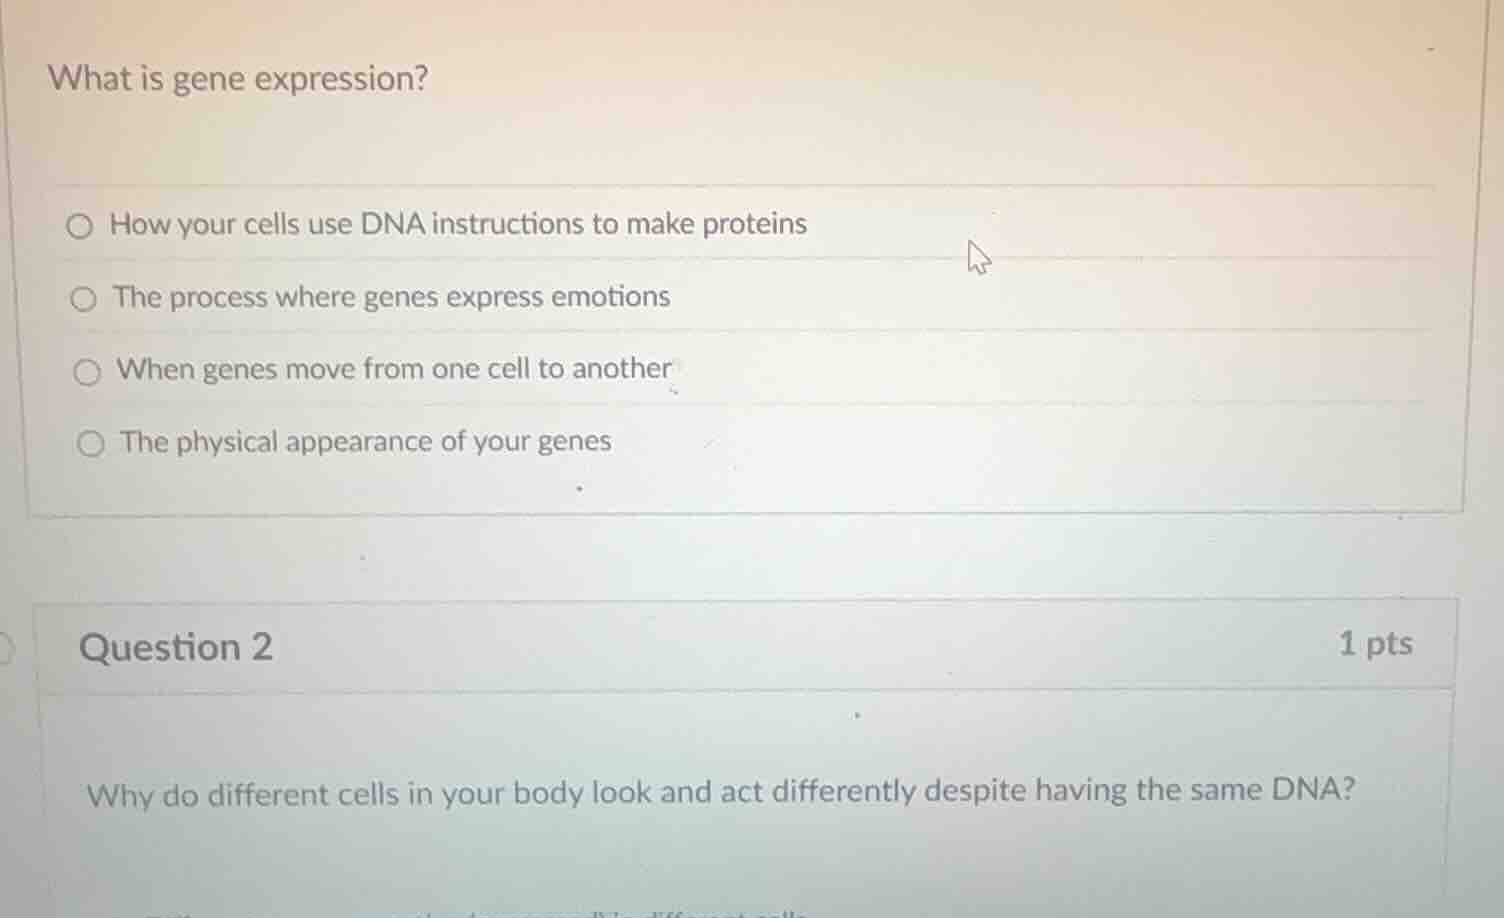This screenshot has width=1504, height=918.
Task: Click the Question 2 prompt about different cells
Action: coord(722,792)
